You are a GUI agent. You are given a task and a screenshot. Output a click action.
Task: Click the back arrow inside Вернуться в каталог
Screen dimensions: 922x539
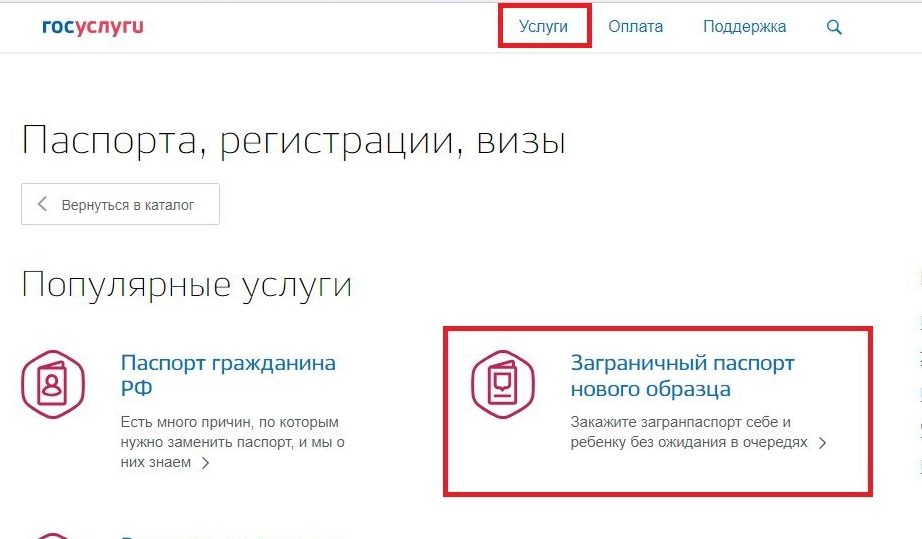43,205
